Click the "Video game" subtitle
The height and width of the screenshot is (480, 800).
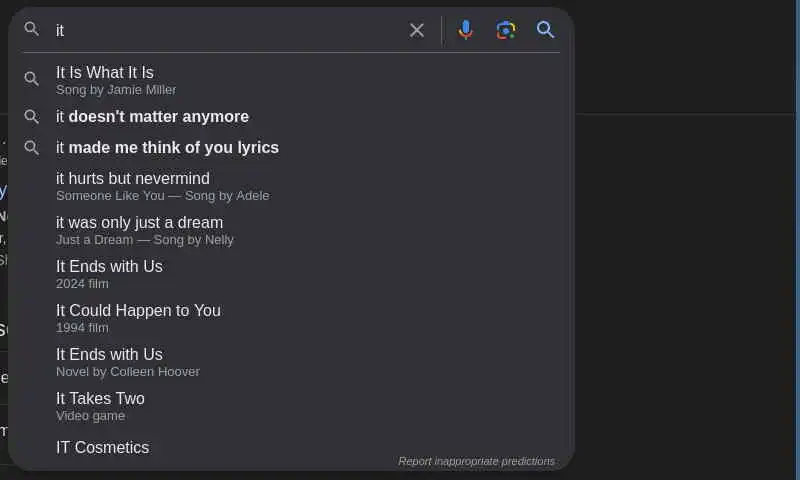[x=90, y=416]
